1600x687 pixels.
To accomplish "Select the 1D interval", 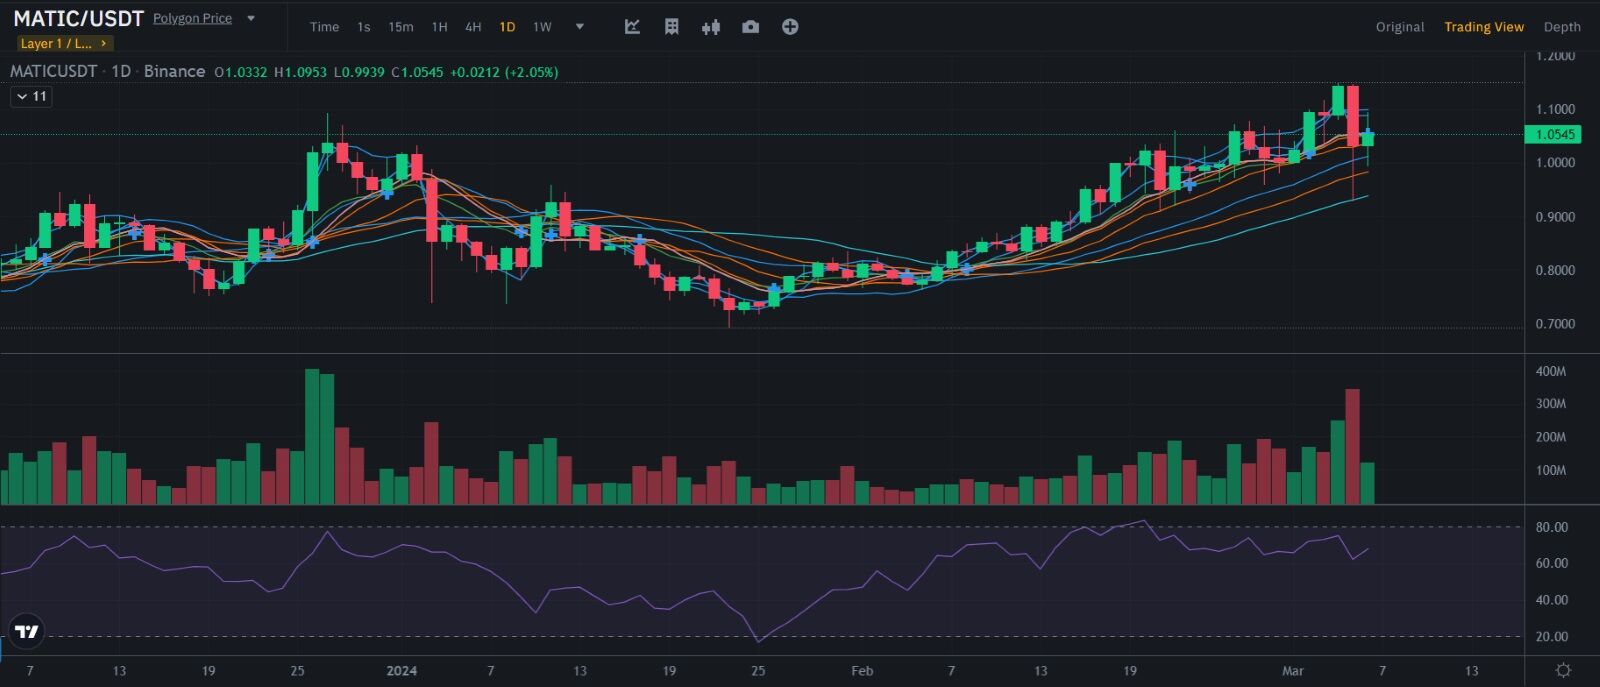I will coord(507,27).
